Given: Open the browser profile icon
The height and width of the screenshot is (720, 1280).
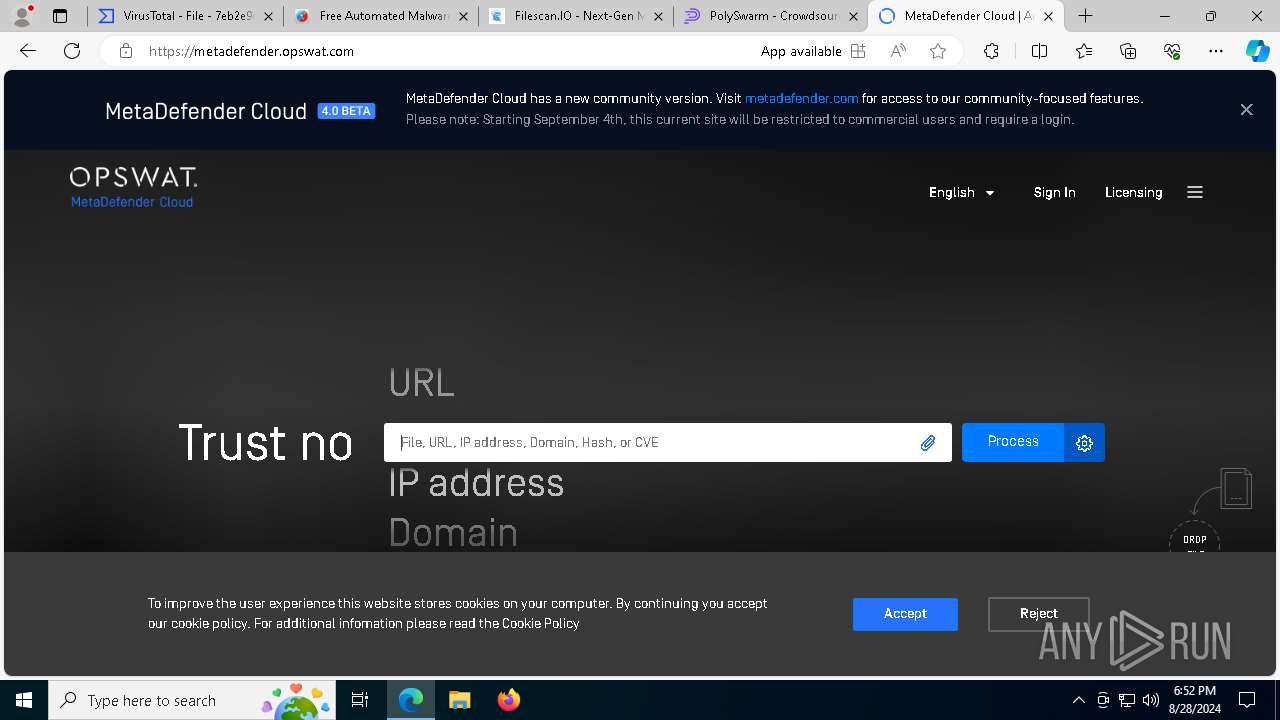Looking at the screenshot, I should coord(22,16).
